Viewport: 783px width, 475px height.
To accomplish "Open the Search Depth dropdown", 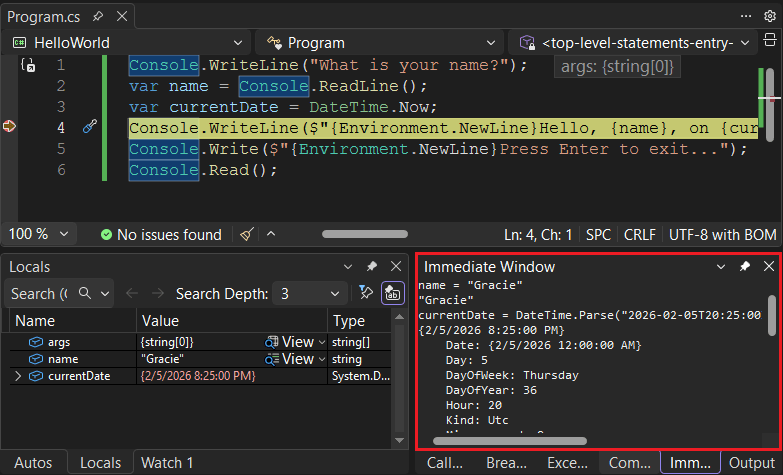I will 310,294.
